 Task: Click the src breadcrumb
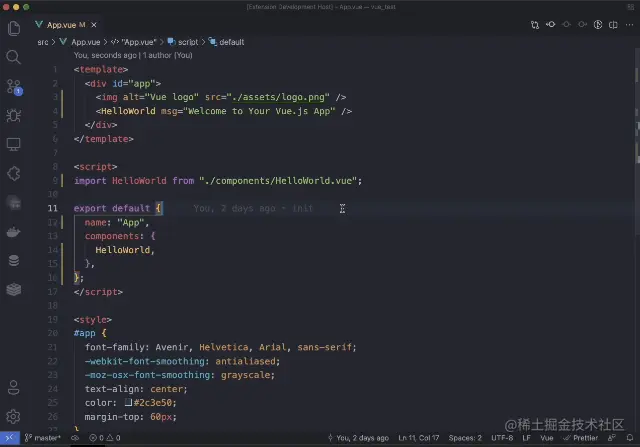(43, 42)
